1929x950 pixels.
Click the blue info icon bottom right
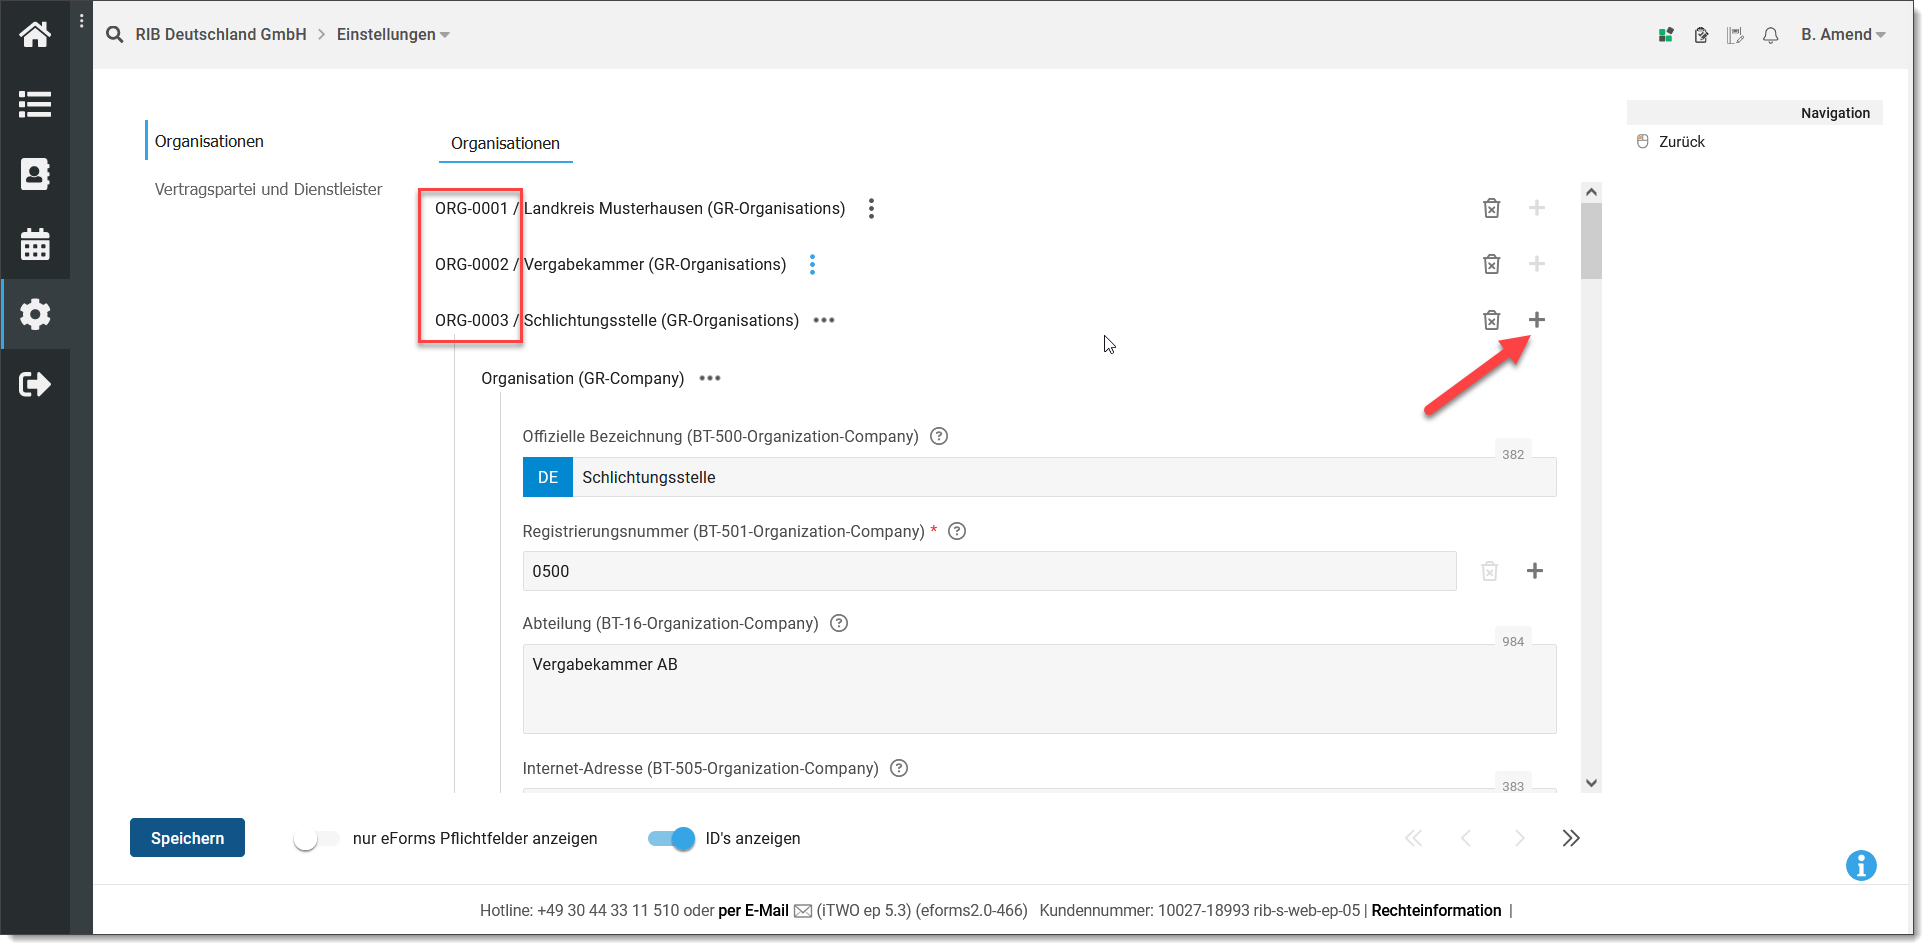[x=1860, y=865]
